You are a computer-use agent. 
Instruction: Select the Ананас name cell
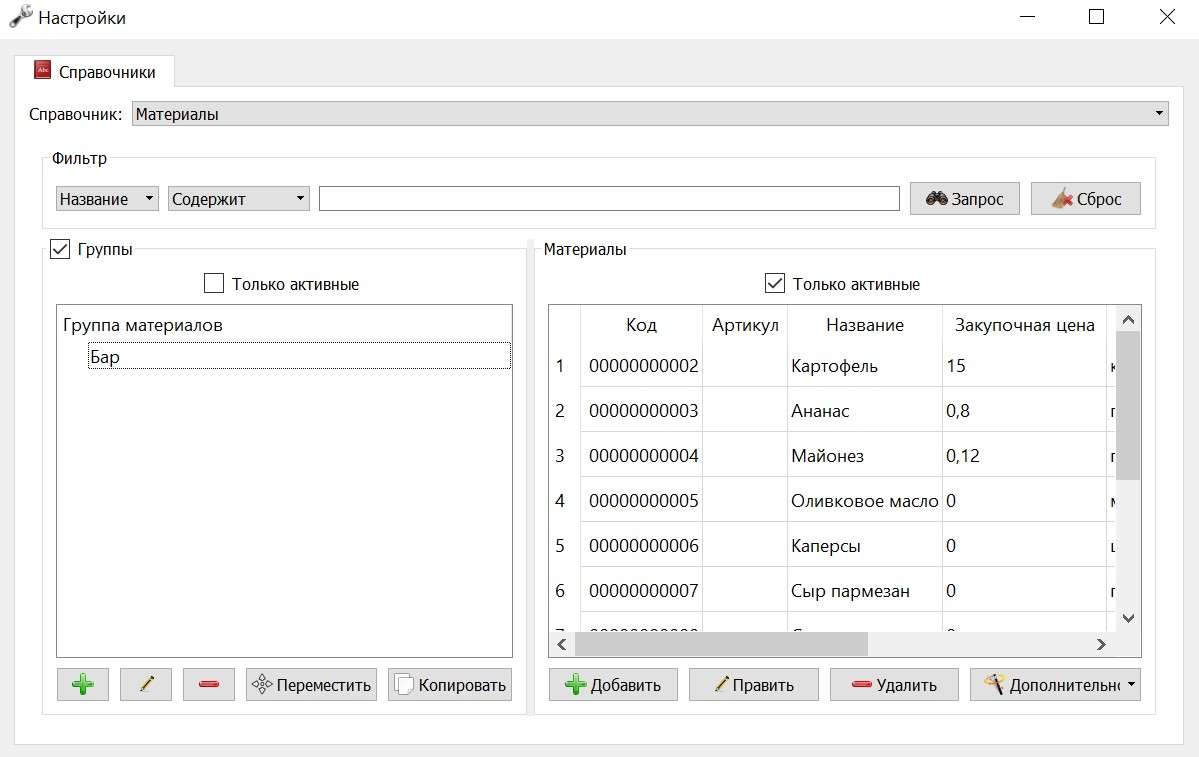(865, 411)
